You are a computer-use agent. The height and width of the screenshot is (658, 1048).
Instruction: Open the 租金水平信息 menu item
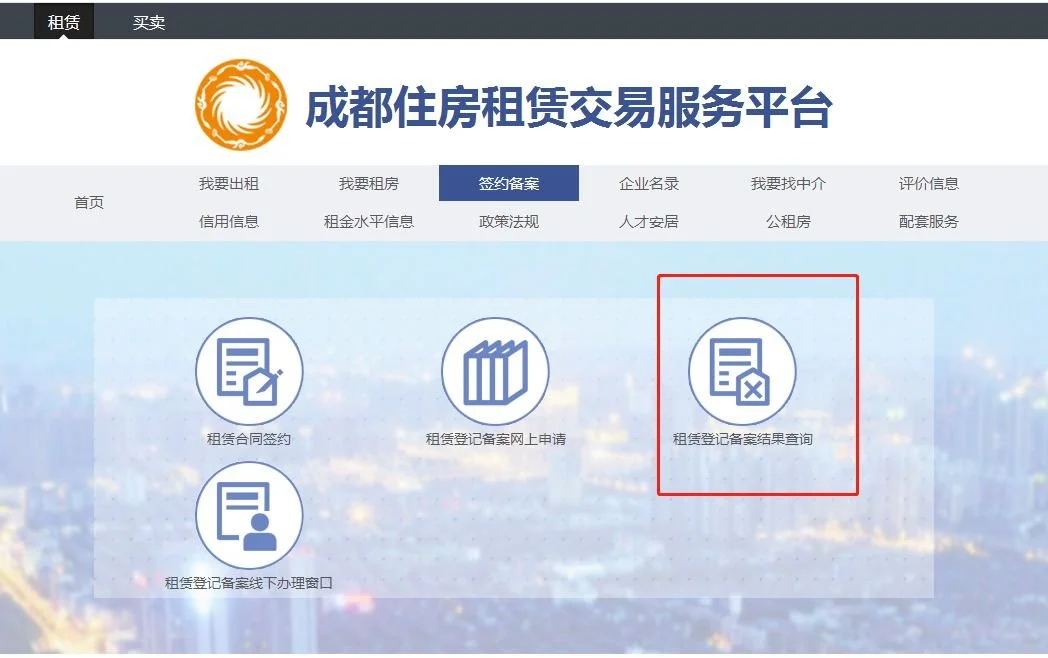pyautogui.click(x=368, y=221)
